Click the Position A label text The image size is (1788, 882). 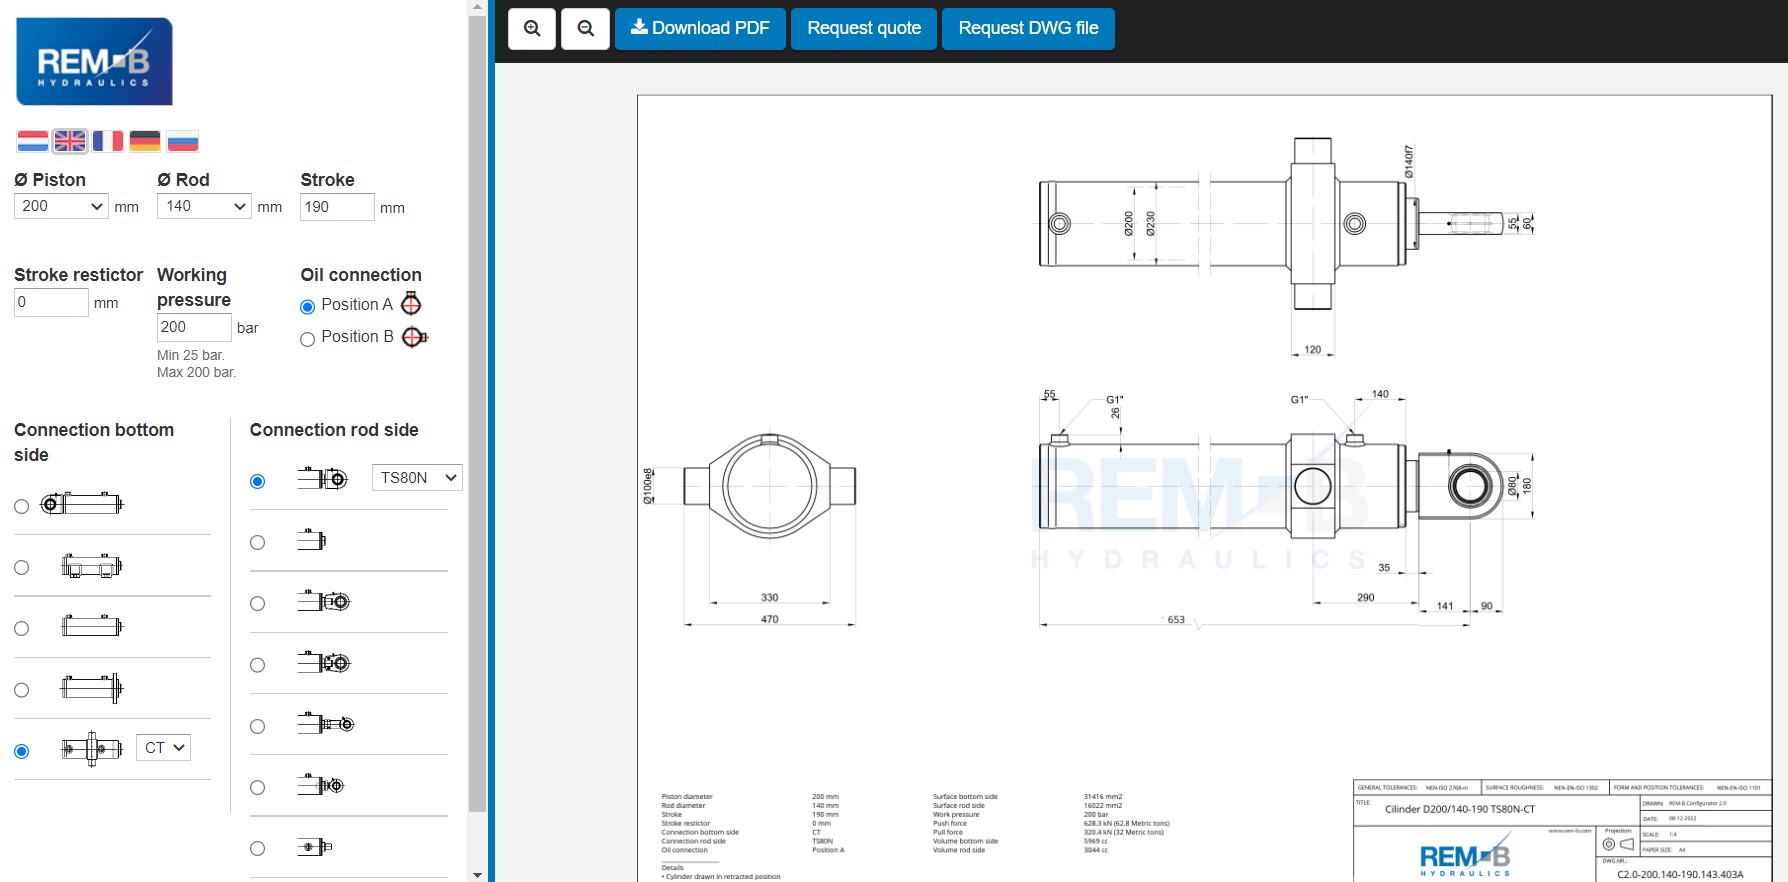(x=357, y=304)
